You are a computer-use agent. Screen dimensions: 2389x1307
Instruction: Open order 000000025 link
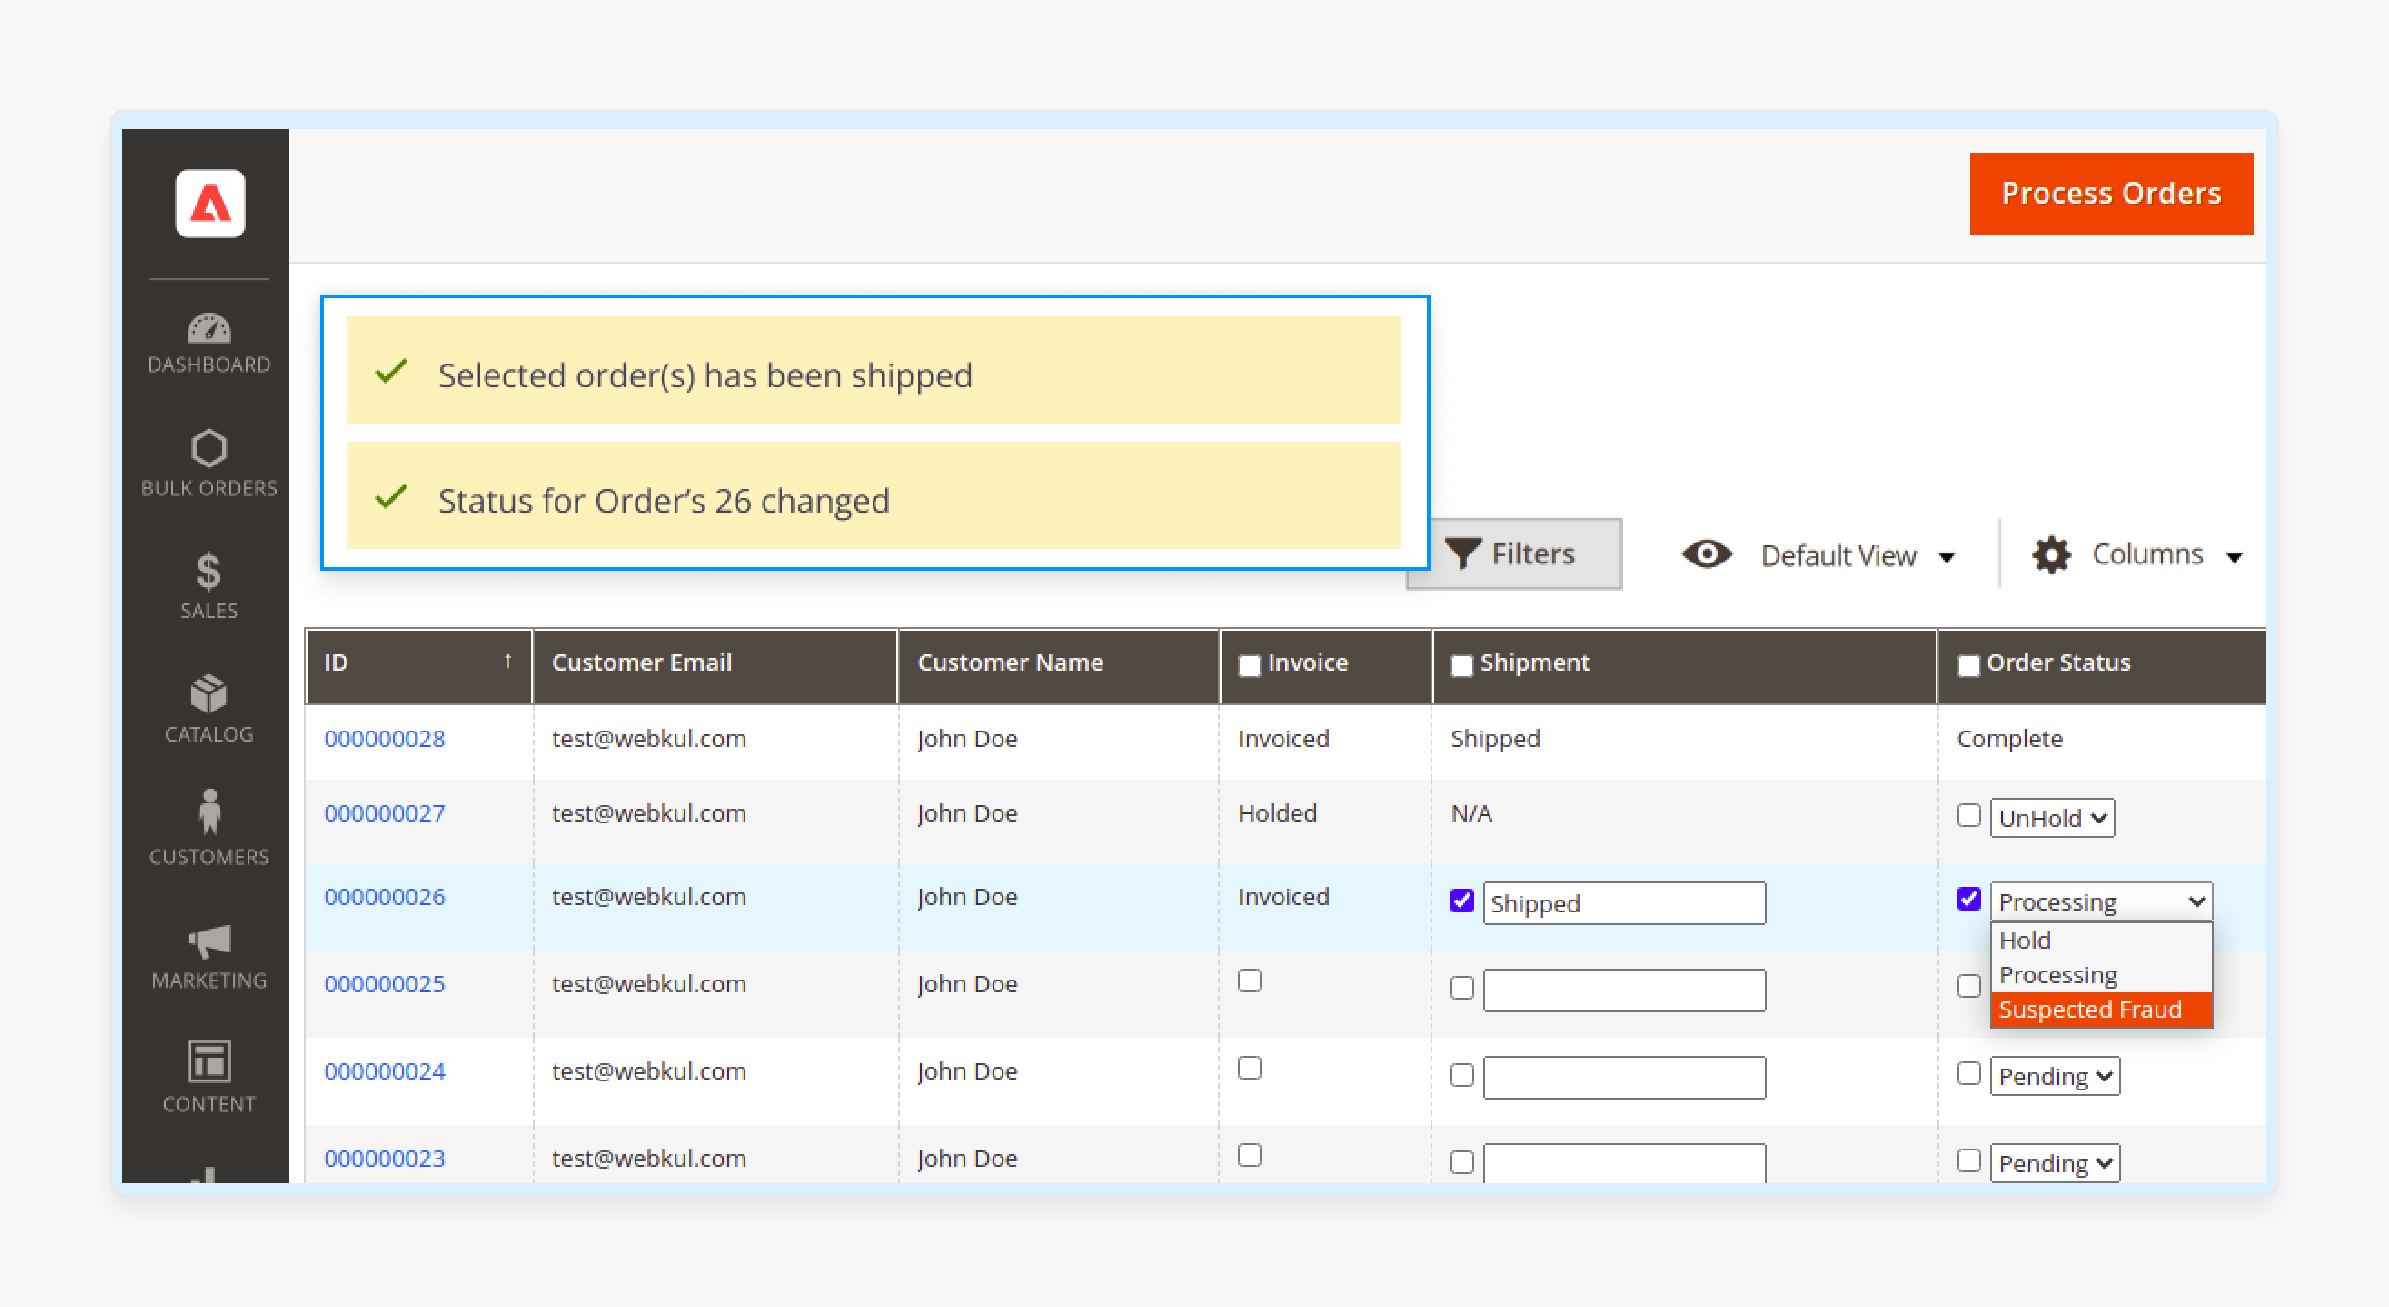(385, 983)
